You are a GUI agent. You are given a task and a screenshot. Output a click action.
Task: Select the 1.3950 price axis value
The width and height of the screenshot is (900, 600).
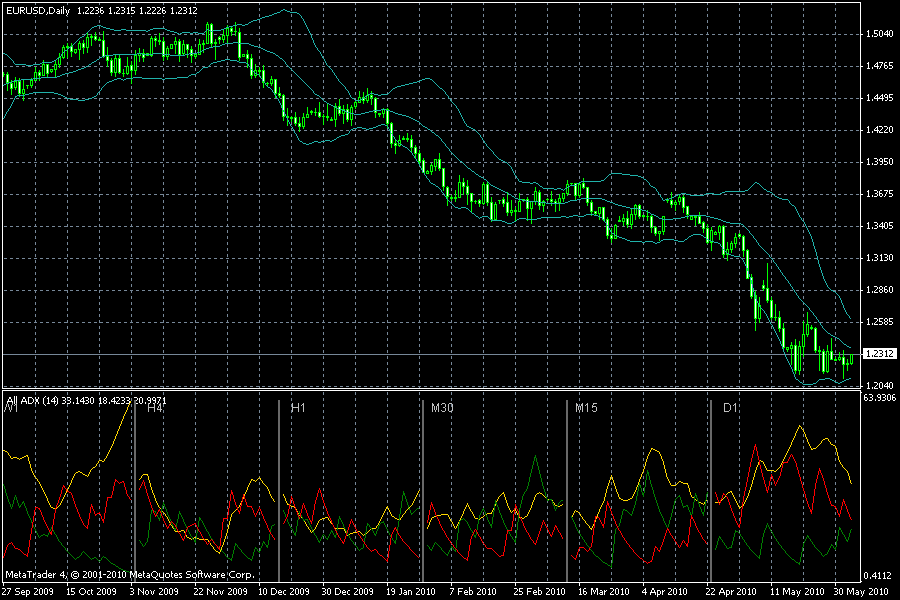pos(880,162)
